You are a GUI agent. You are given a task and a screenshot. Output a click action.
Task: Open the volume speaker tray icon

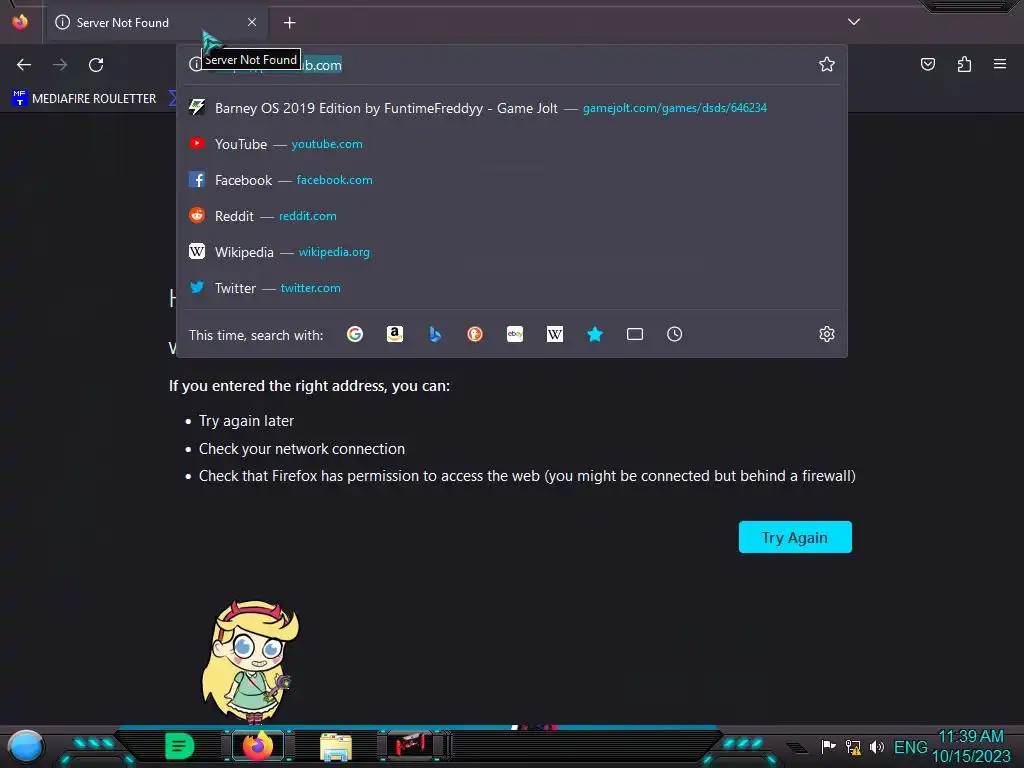point(877,746)
